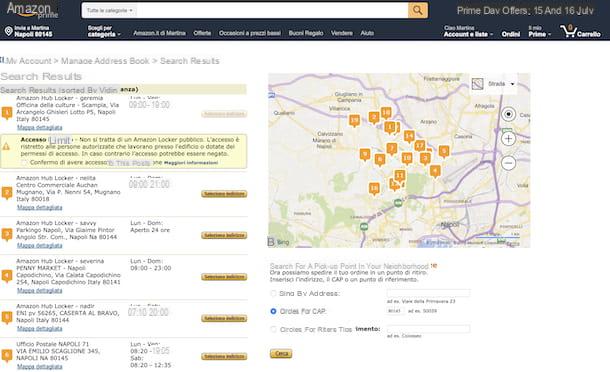This screenshot has width=610, height=372.
Task: Open Buoni Regalo nav item
Action: [306, 33]
